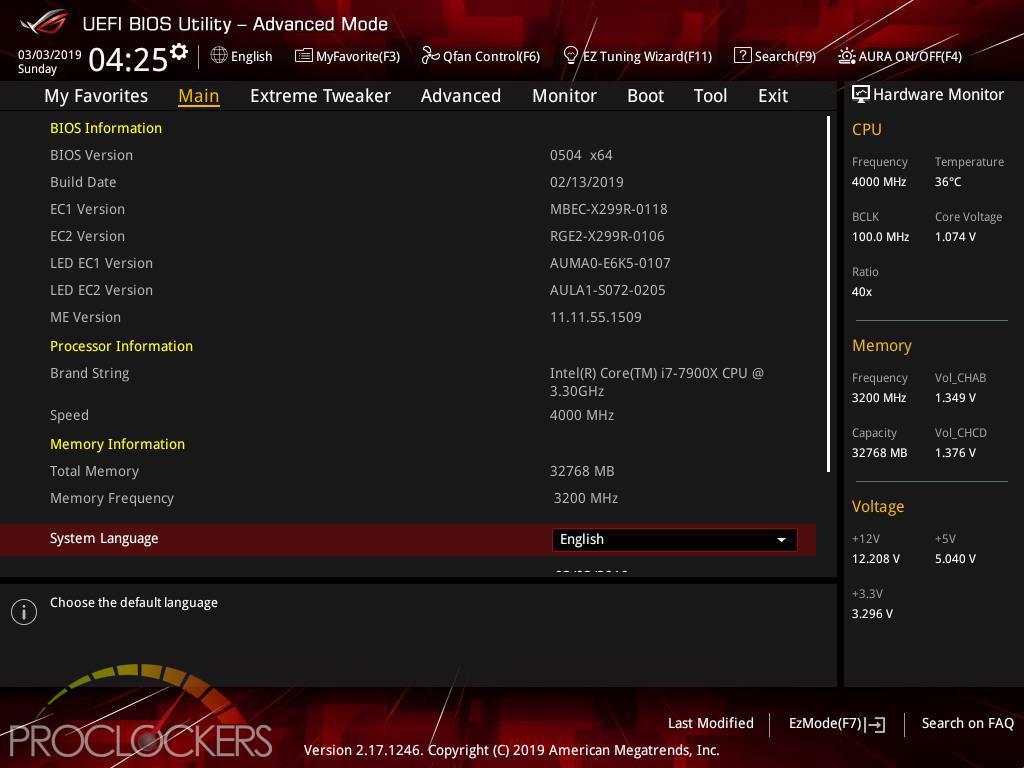Click the EC1 Version value MBEC-X299R-0118
The height and width of the screenshot is (768, 1024).
pyautogui.click(x=609, y=209)
